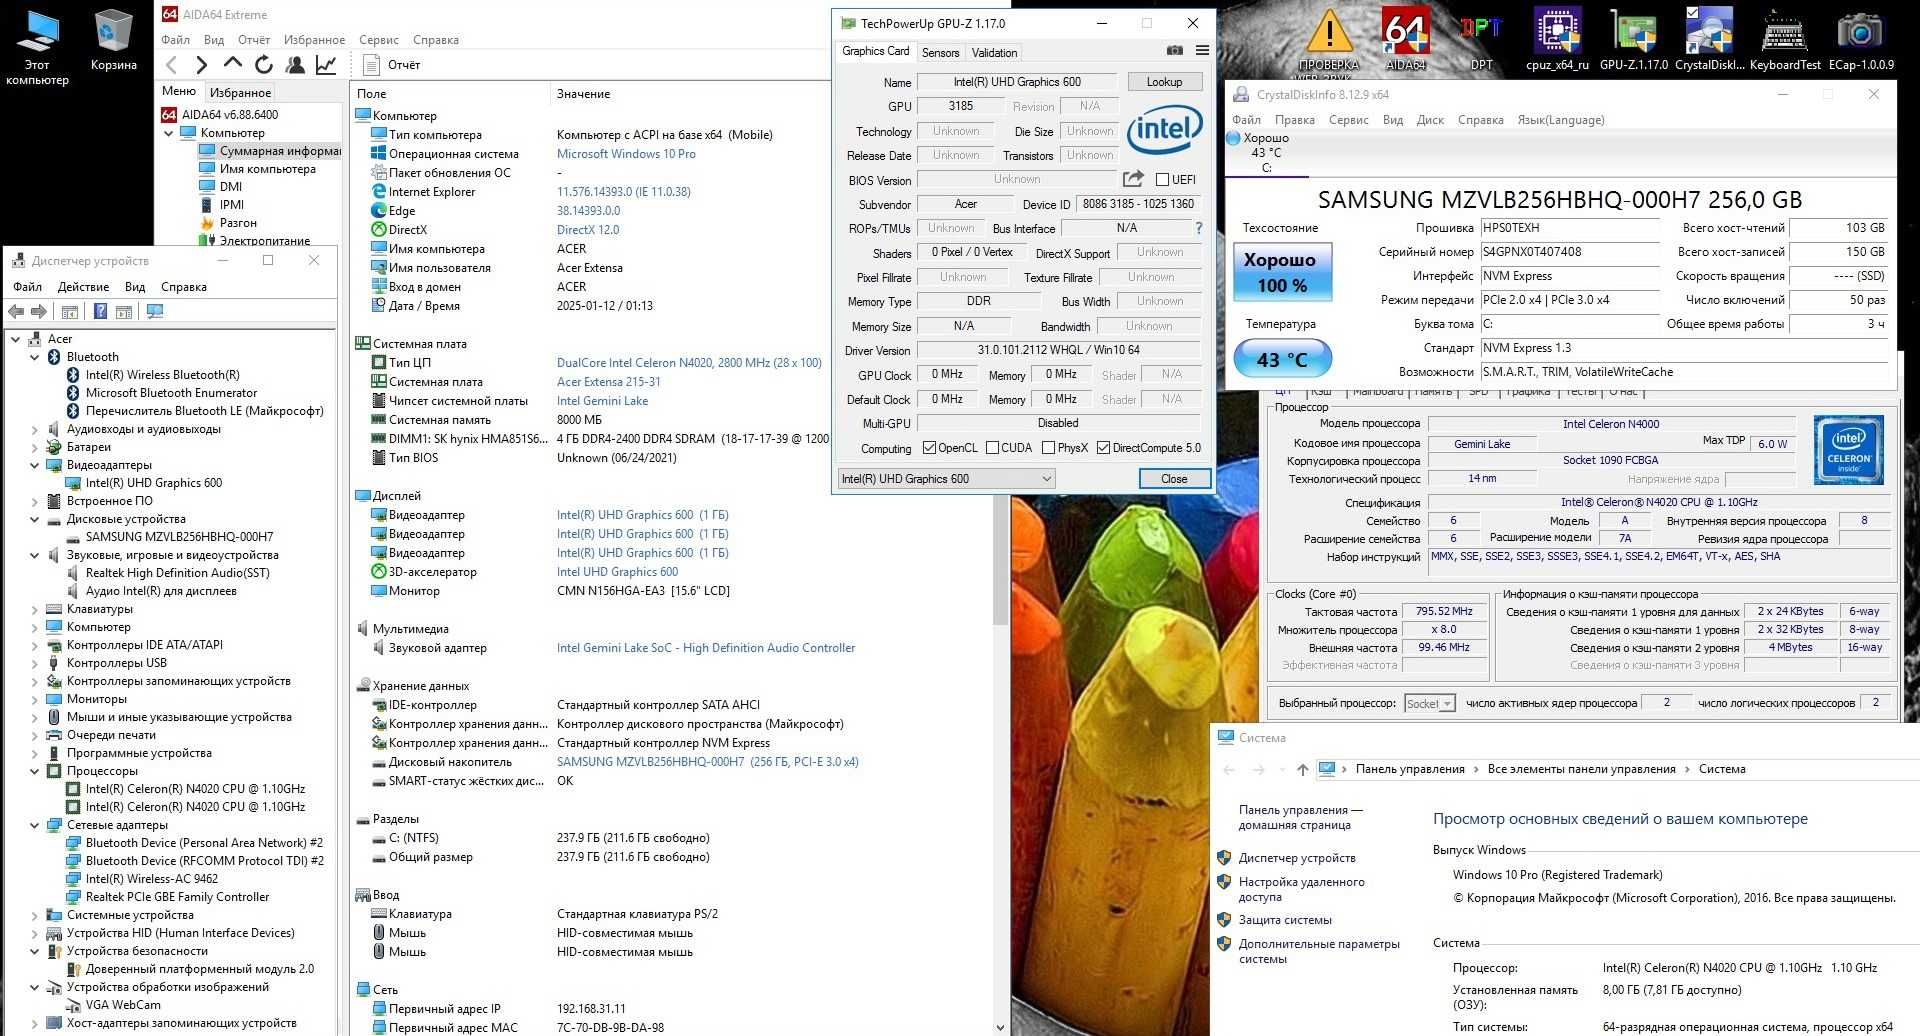The image size is (1920, 1036).
Task: Open Диспетчер устройств link in Система
Action: (1297, 858)
